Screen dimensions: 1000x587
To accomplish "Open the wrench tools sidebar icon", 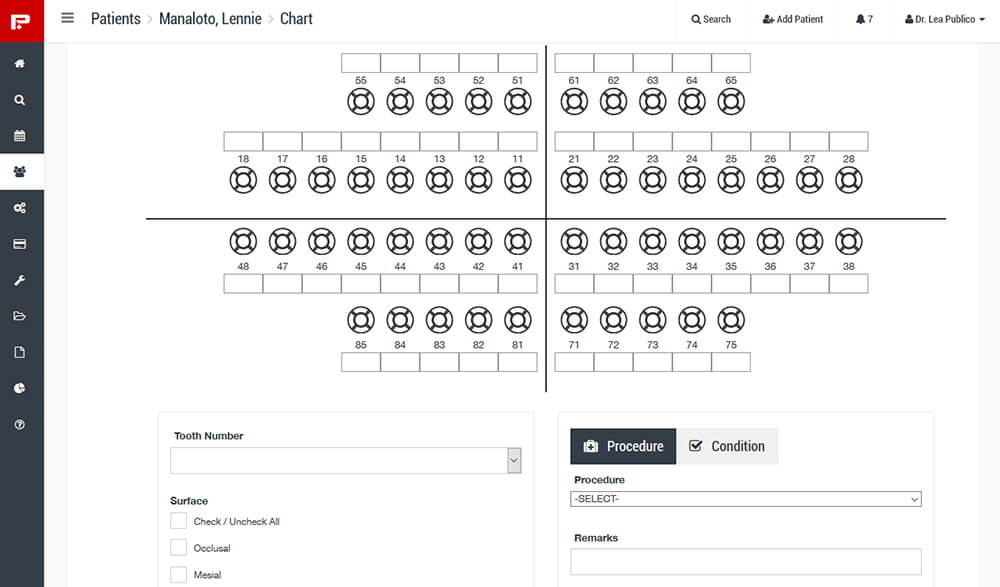I will click(20, 280).
